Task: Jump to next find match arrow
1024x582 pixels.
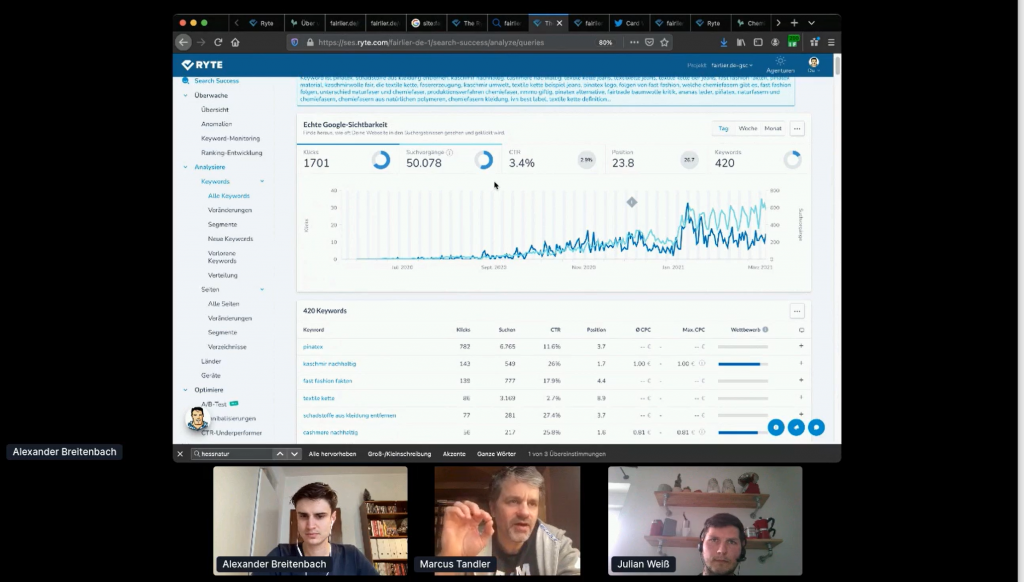Action: pyautogui.click(x=295, y=454)
